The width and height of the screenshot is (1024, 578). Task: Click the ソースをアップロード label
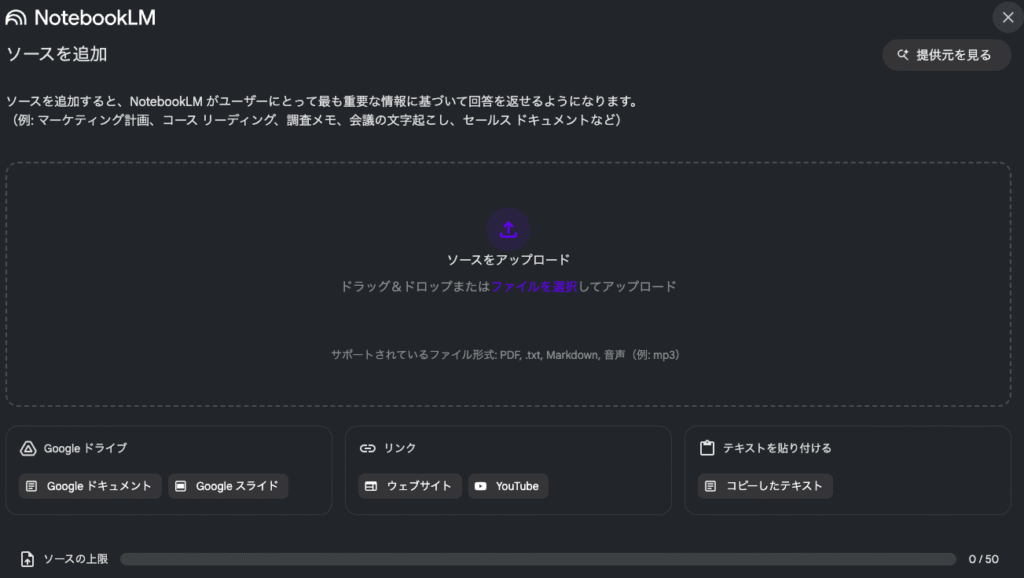pos(508,260)
